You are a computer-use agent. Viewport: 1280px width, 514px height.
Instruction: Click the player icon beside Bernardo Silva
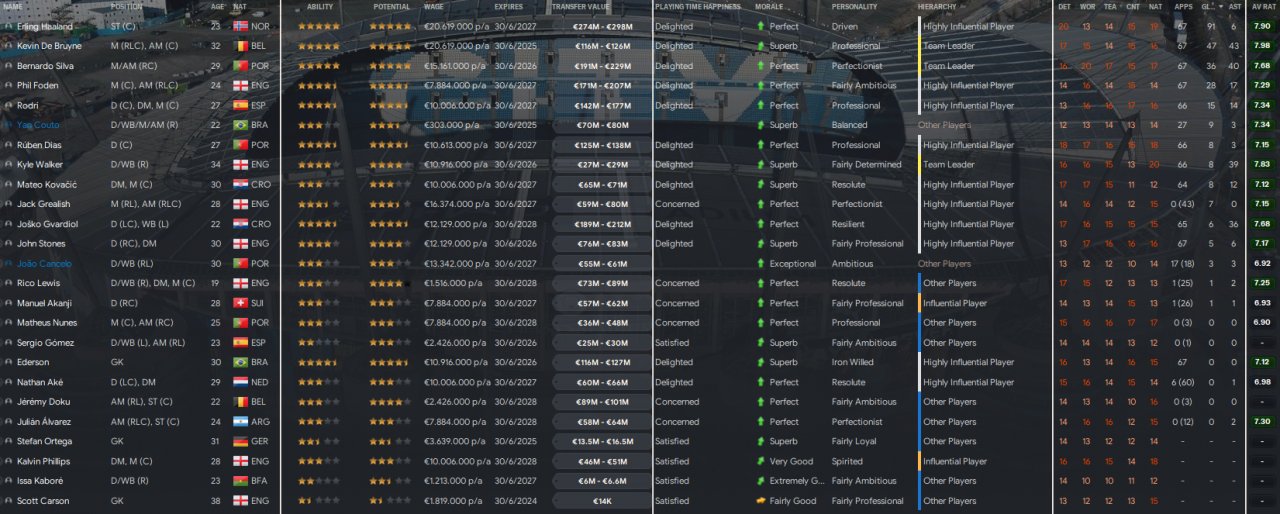(8, 66)
